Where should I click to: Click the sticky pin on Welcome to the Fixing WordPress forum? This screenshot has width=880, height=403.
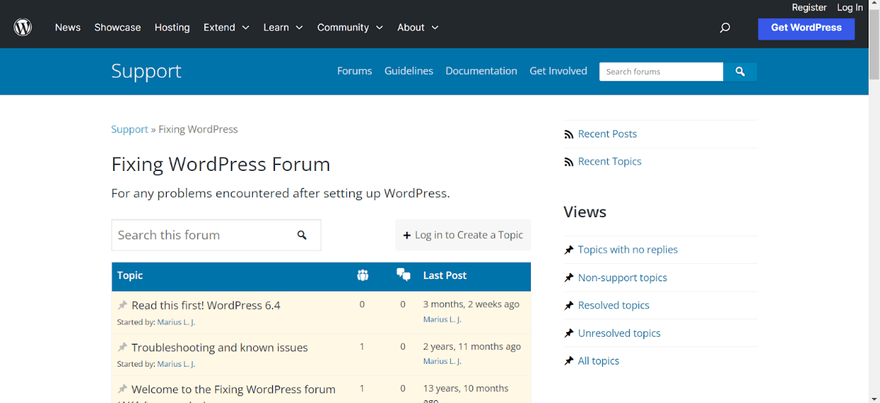click(x=122, y=389)
